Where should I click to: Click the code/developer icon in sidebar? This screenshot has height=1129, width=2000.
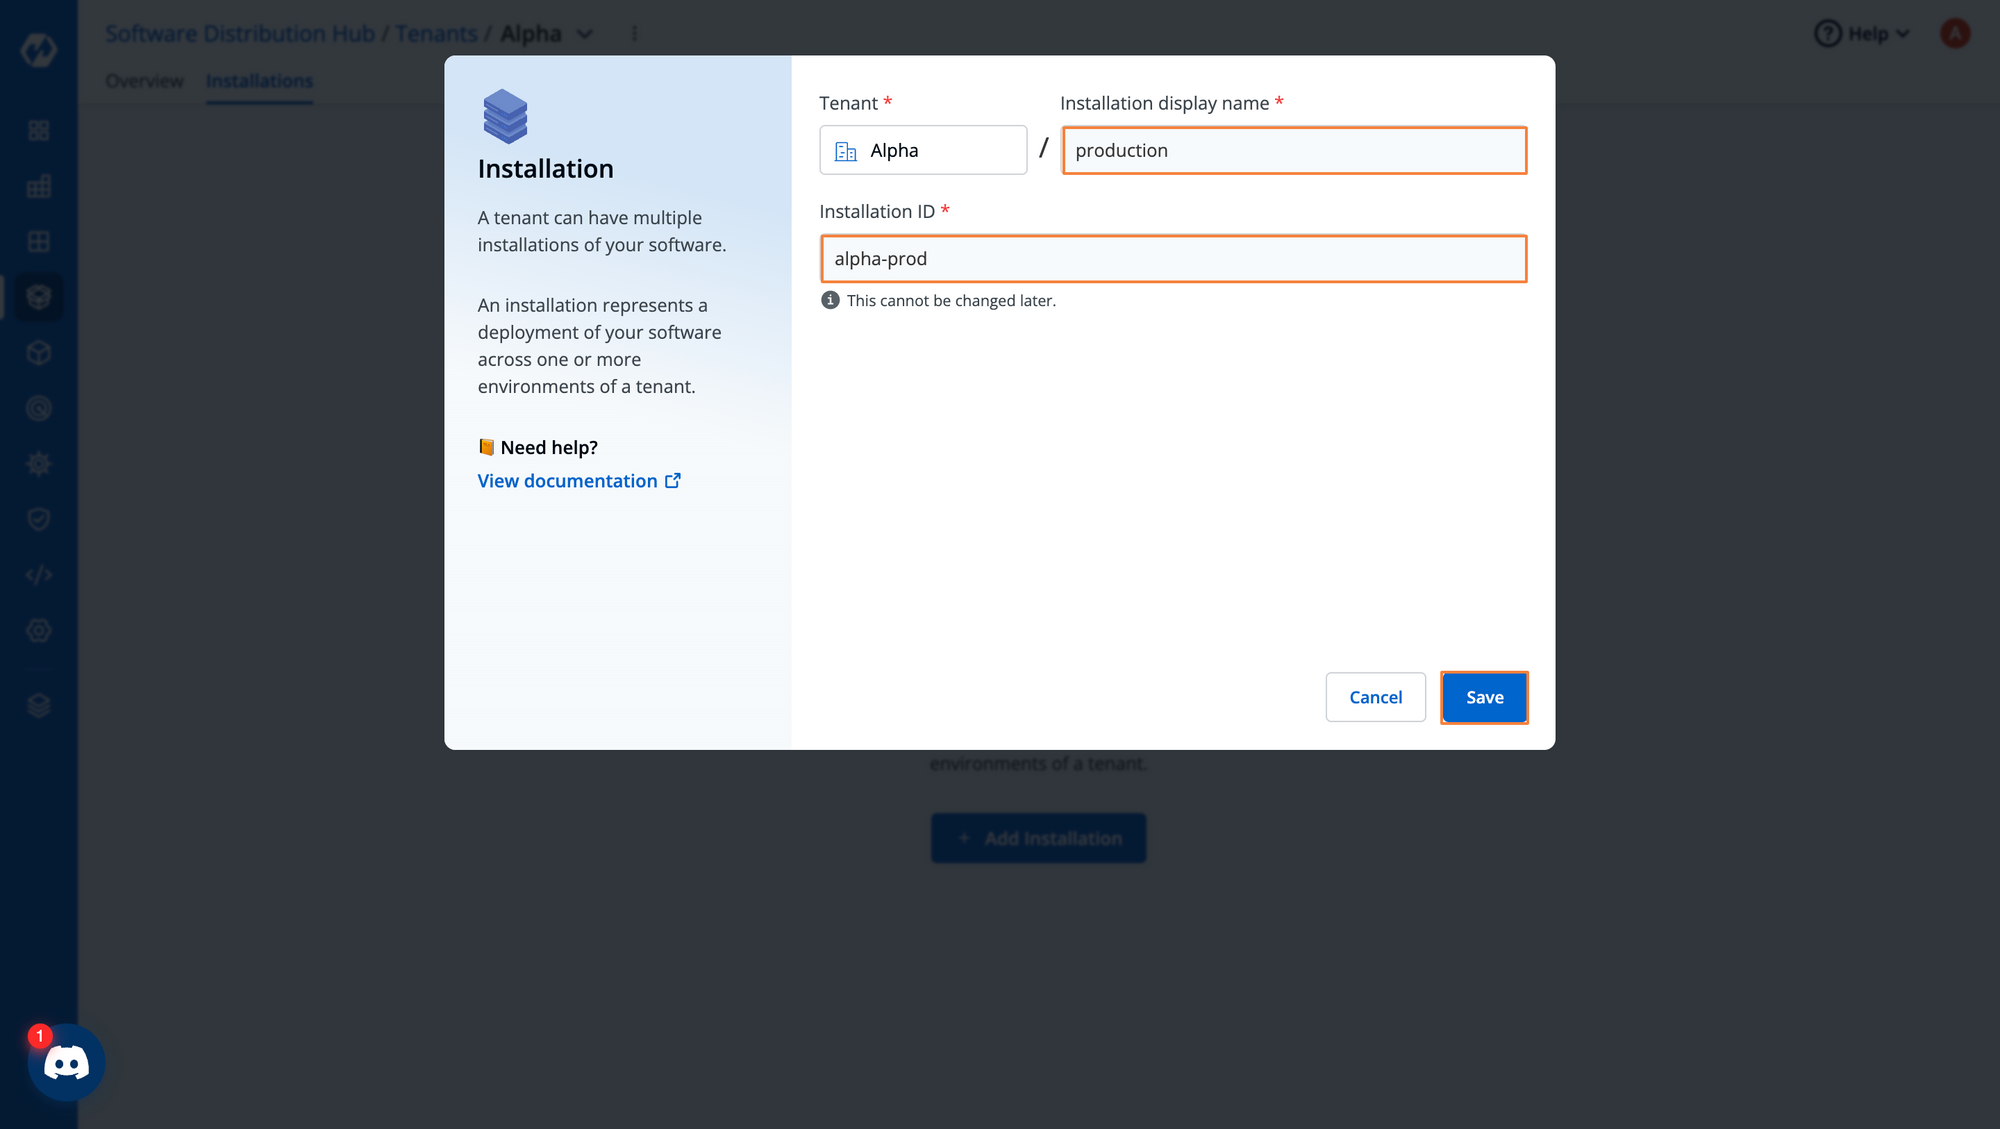38,574
